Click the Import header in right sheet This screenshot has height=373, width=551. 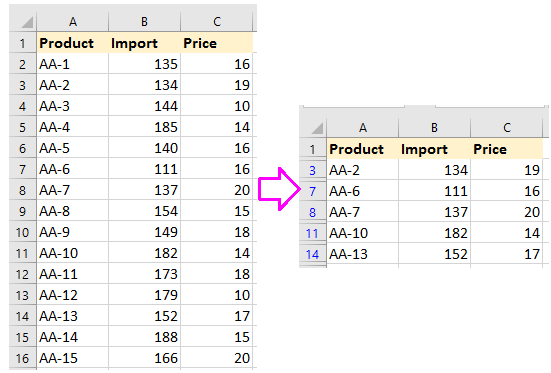434,149
